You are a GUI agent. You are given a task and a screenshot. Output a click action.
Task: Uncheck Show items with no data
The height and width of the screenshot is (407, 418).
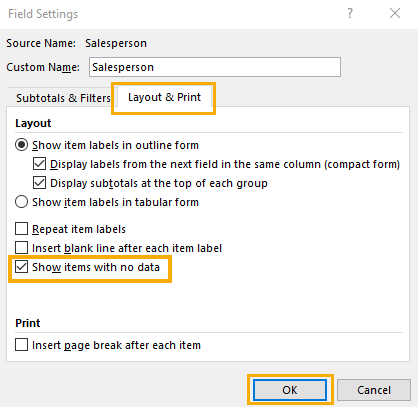[x=21, y=267]
